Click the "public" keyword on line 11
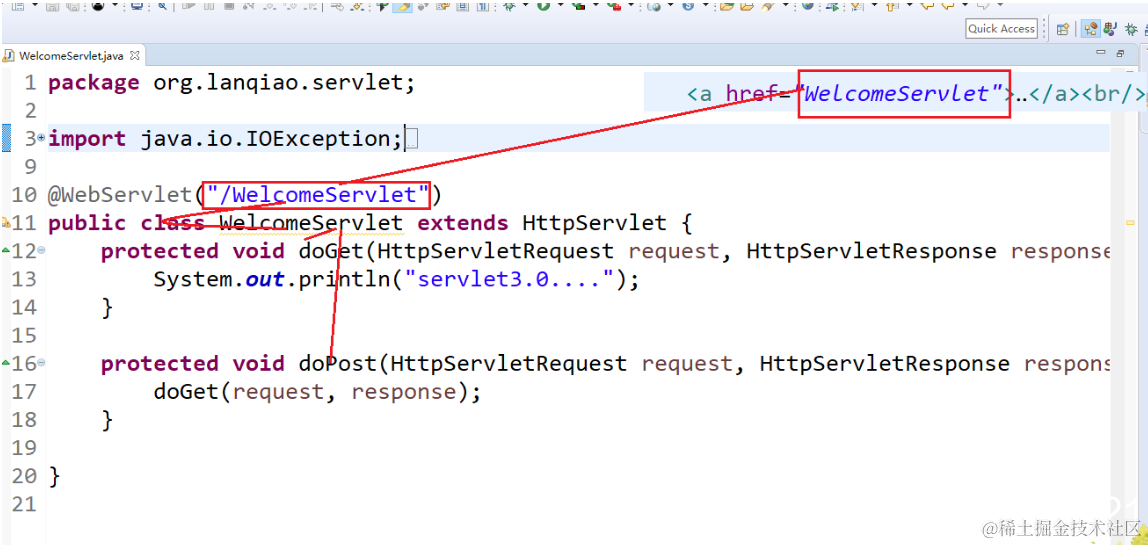This screenshot has height=545, width=1148. [86, 223]
